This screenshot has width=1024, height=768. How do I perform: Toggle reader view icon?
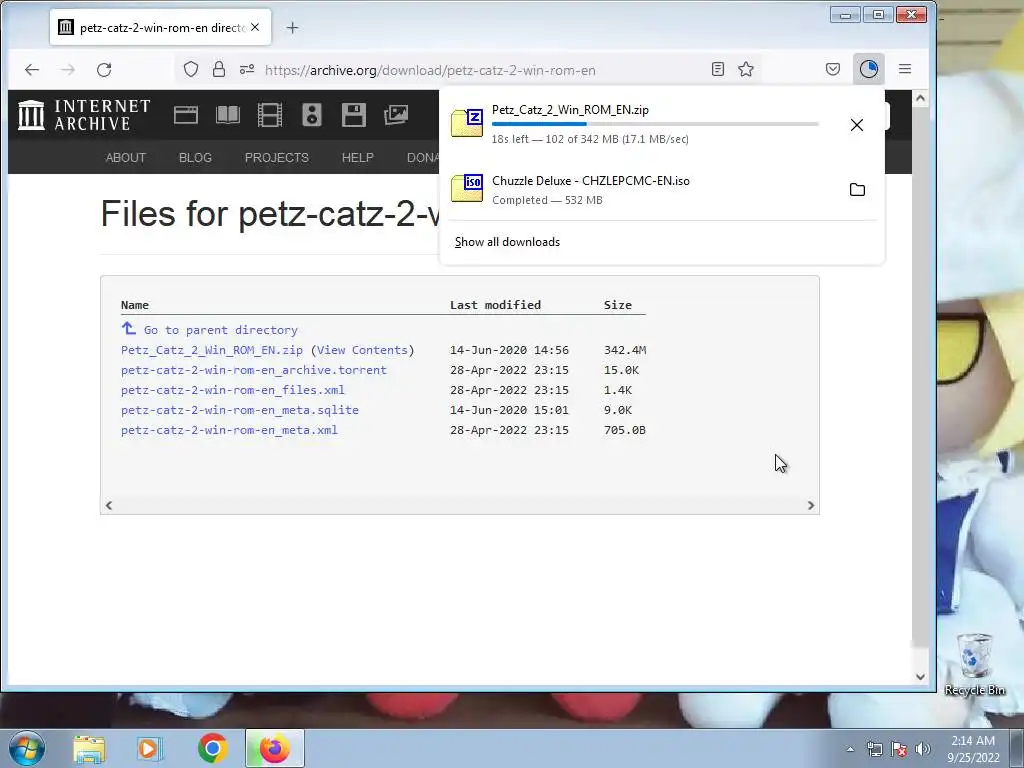718,69
